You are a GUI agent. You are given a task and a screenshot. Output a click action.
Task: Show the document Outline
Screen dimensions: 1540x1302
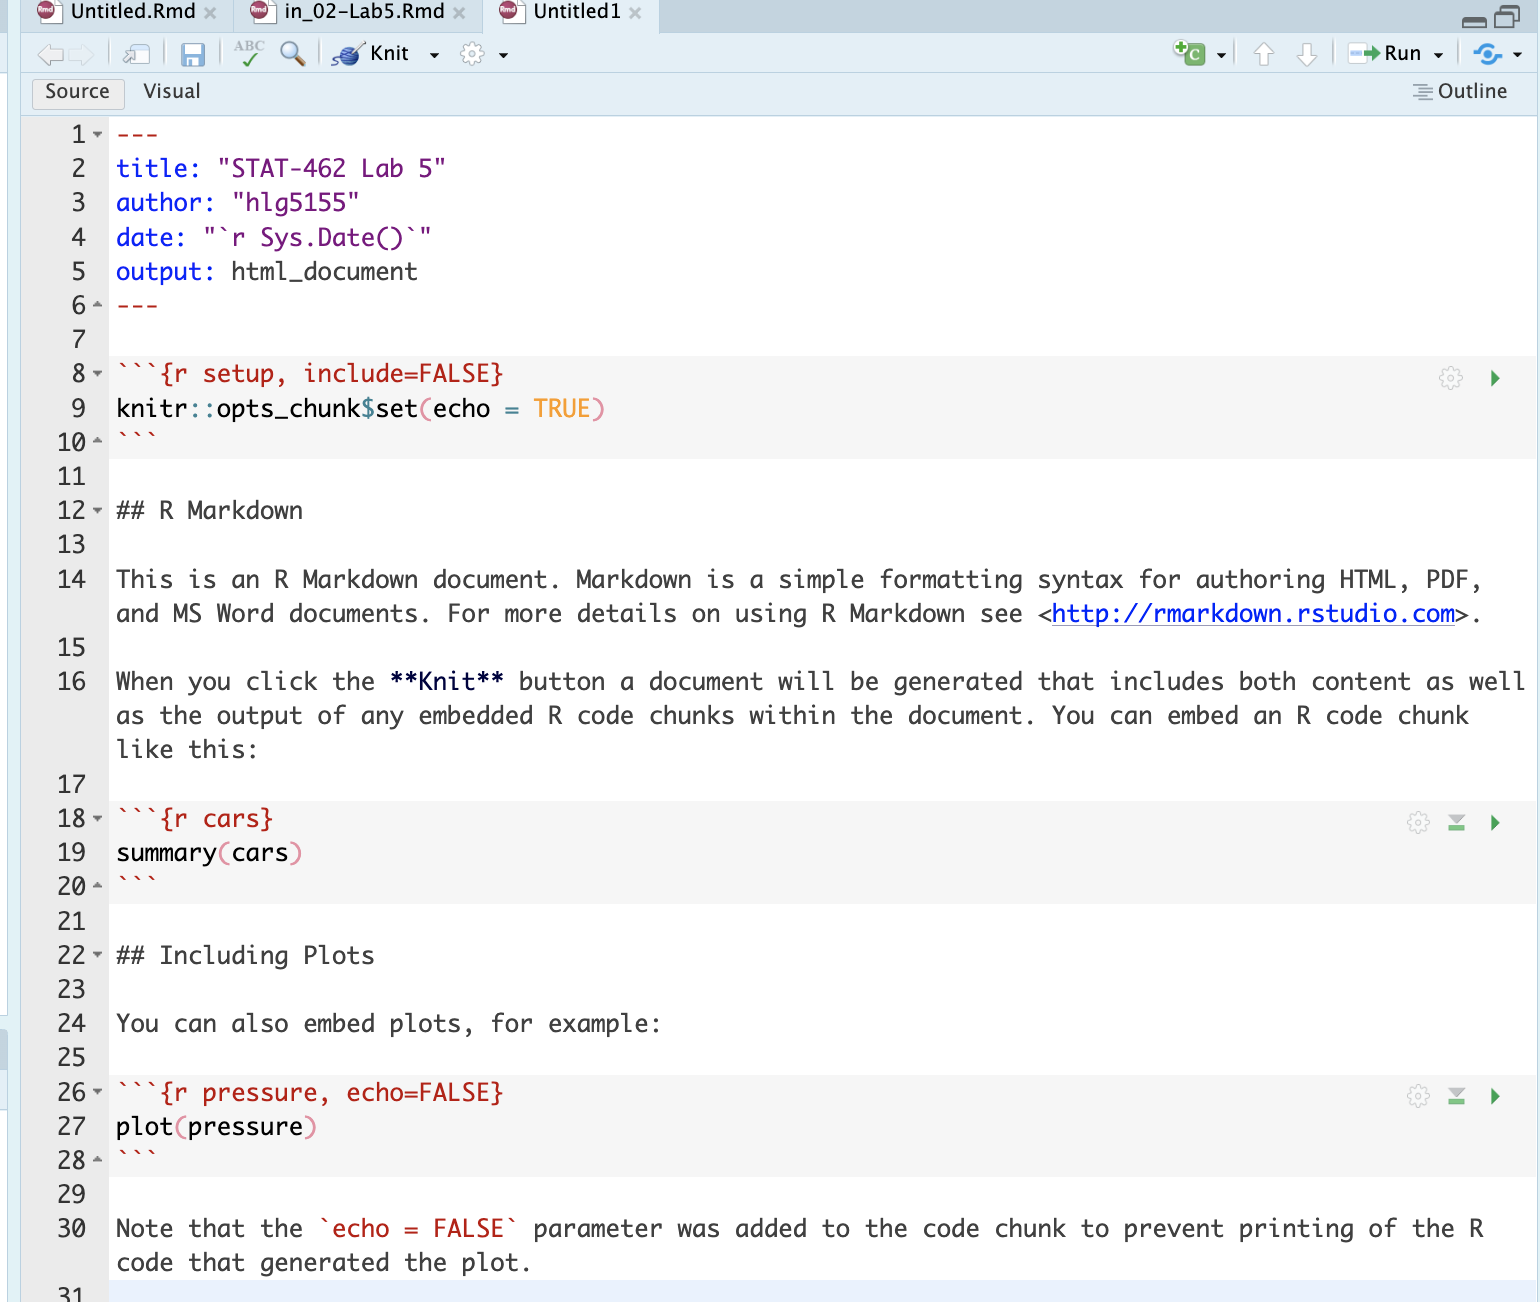[1460, 92]
